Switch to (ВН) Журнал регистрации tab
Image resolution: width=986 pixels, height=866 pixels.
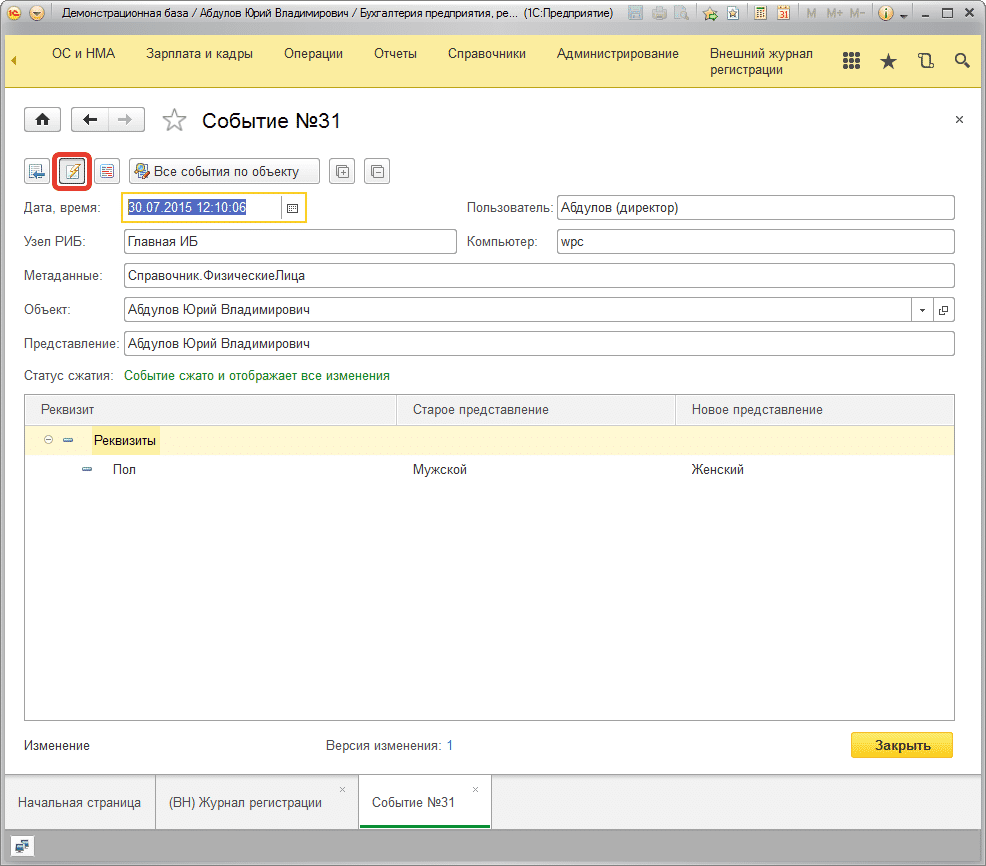coord(245,802)
